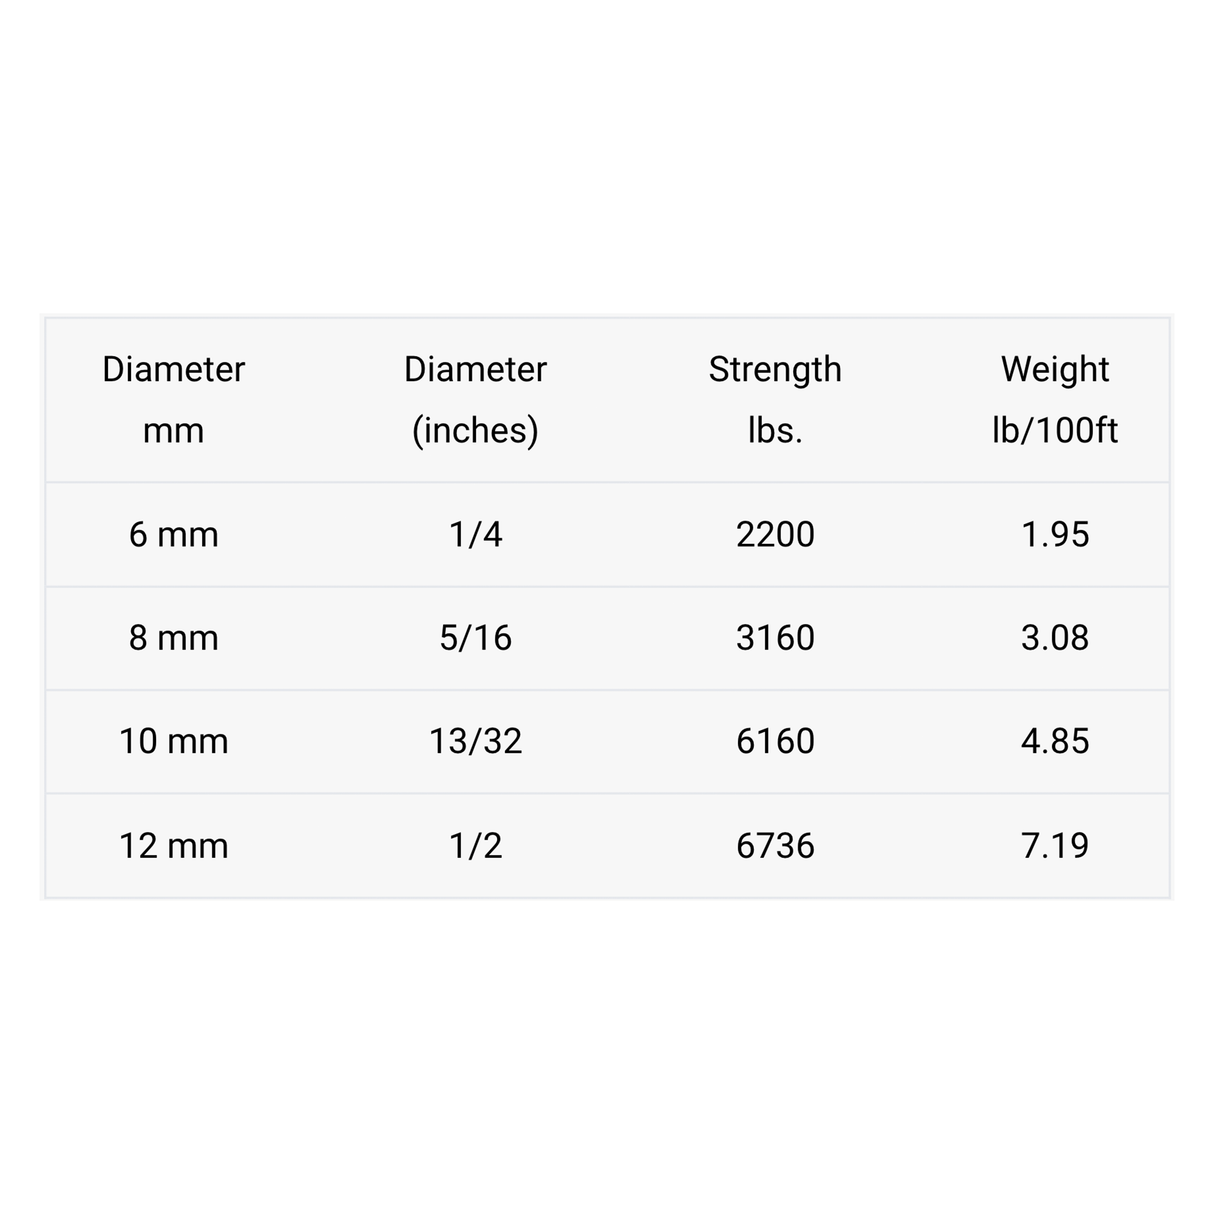Click the "6 mm" diameter cell
The width and height of the screenshot is (1214, 1214).
(174, 534)
